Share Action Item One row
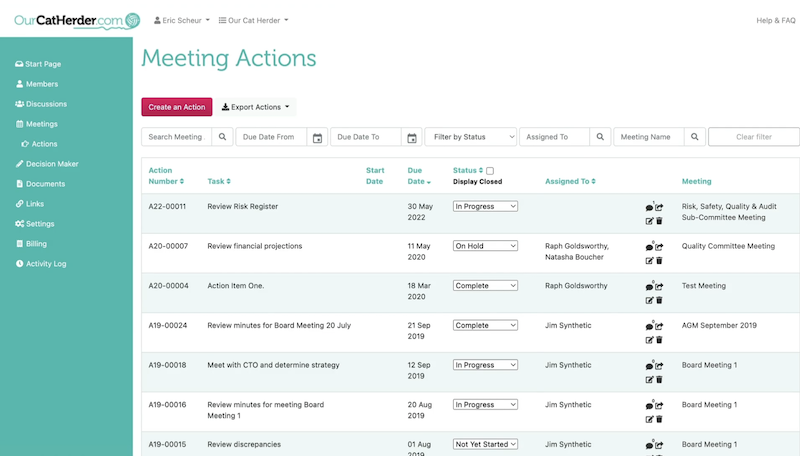800x456 pixels. click(659, 287)
